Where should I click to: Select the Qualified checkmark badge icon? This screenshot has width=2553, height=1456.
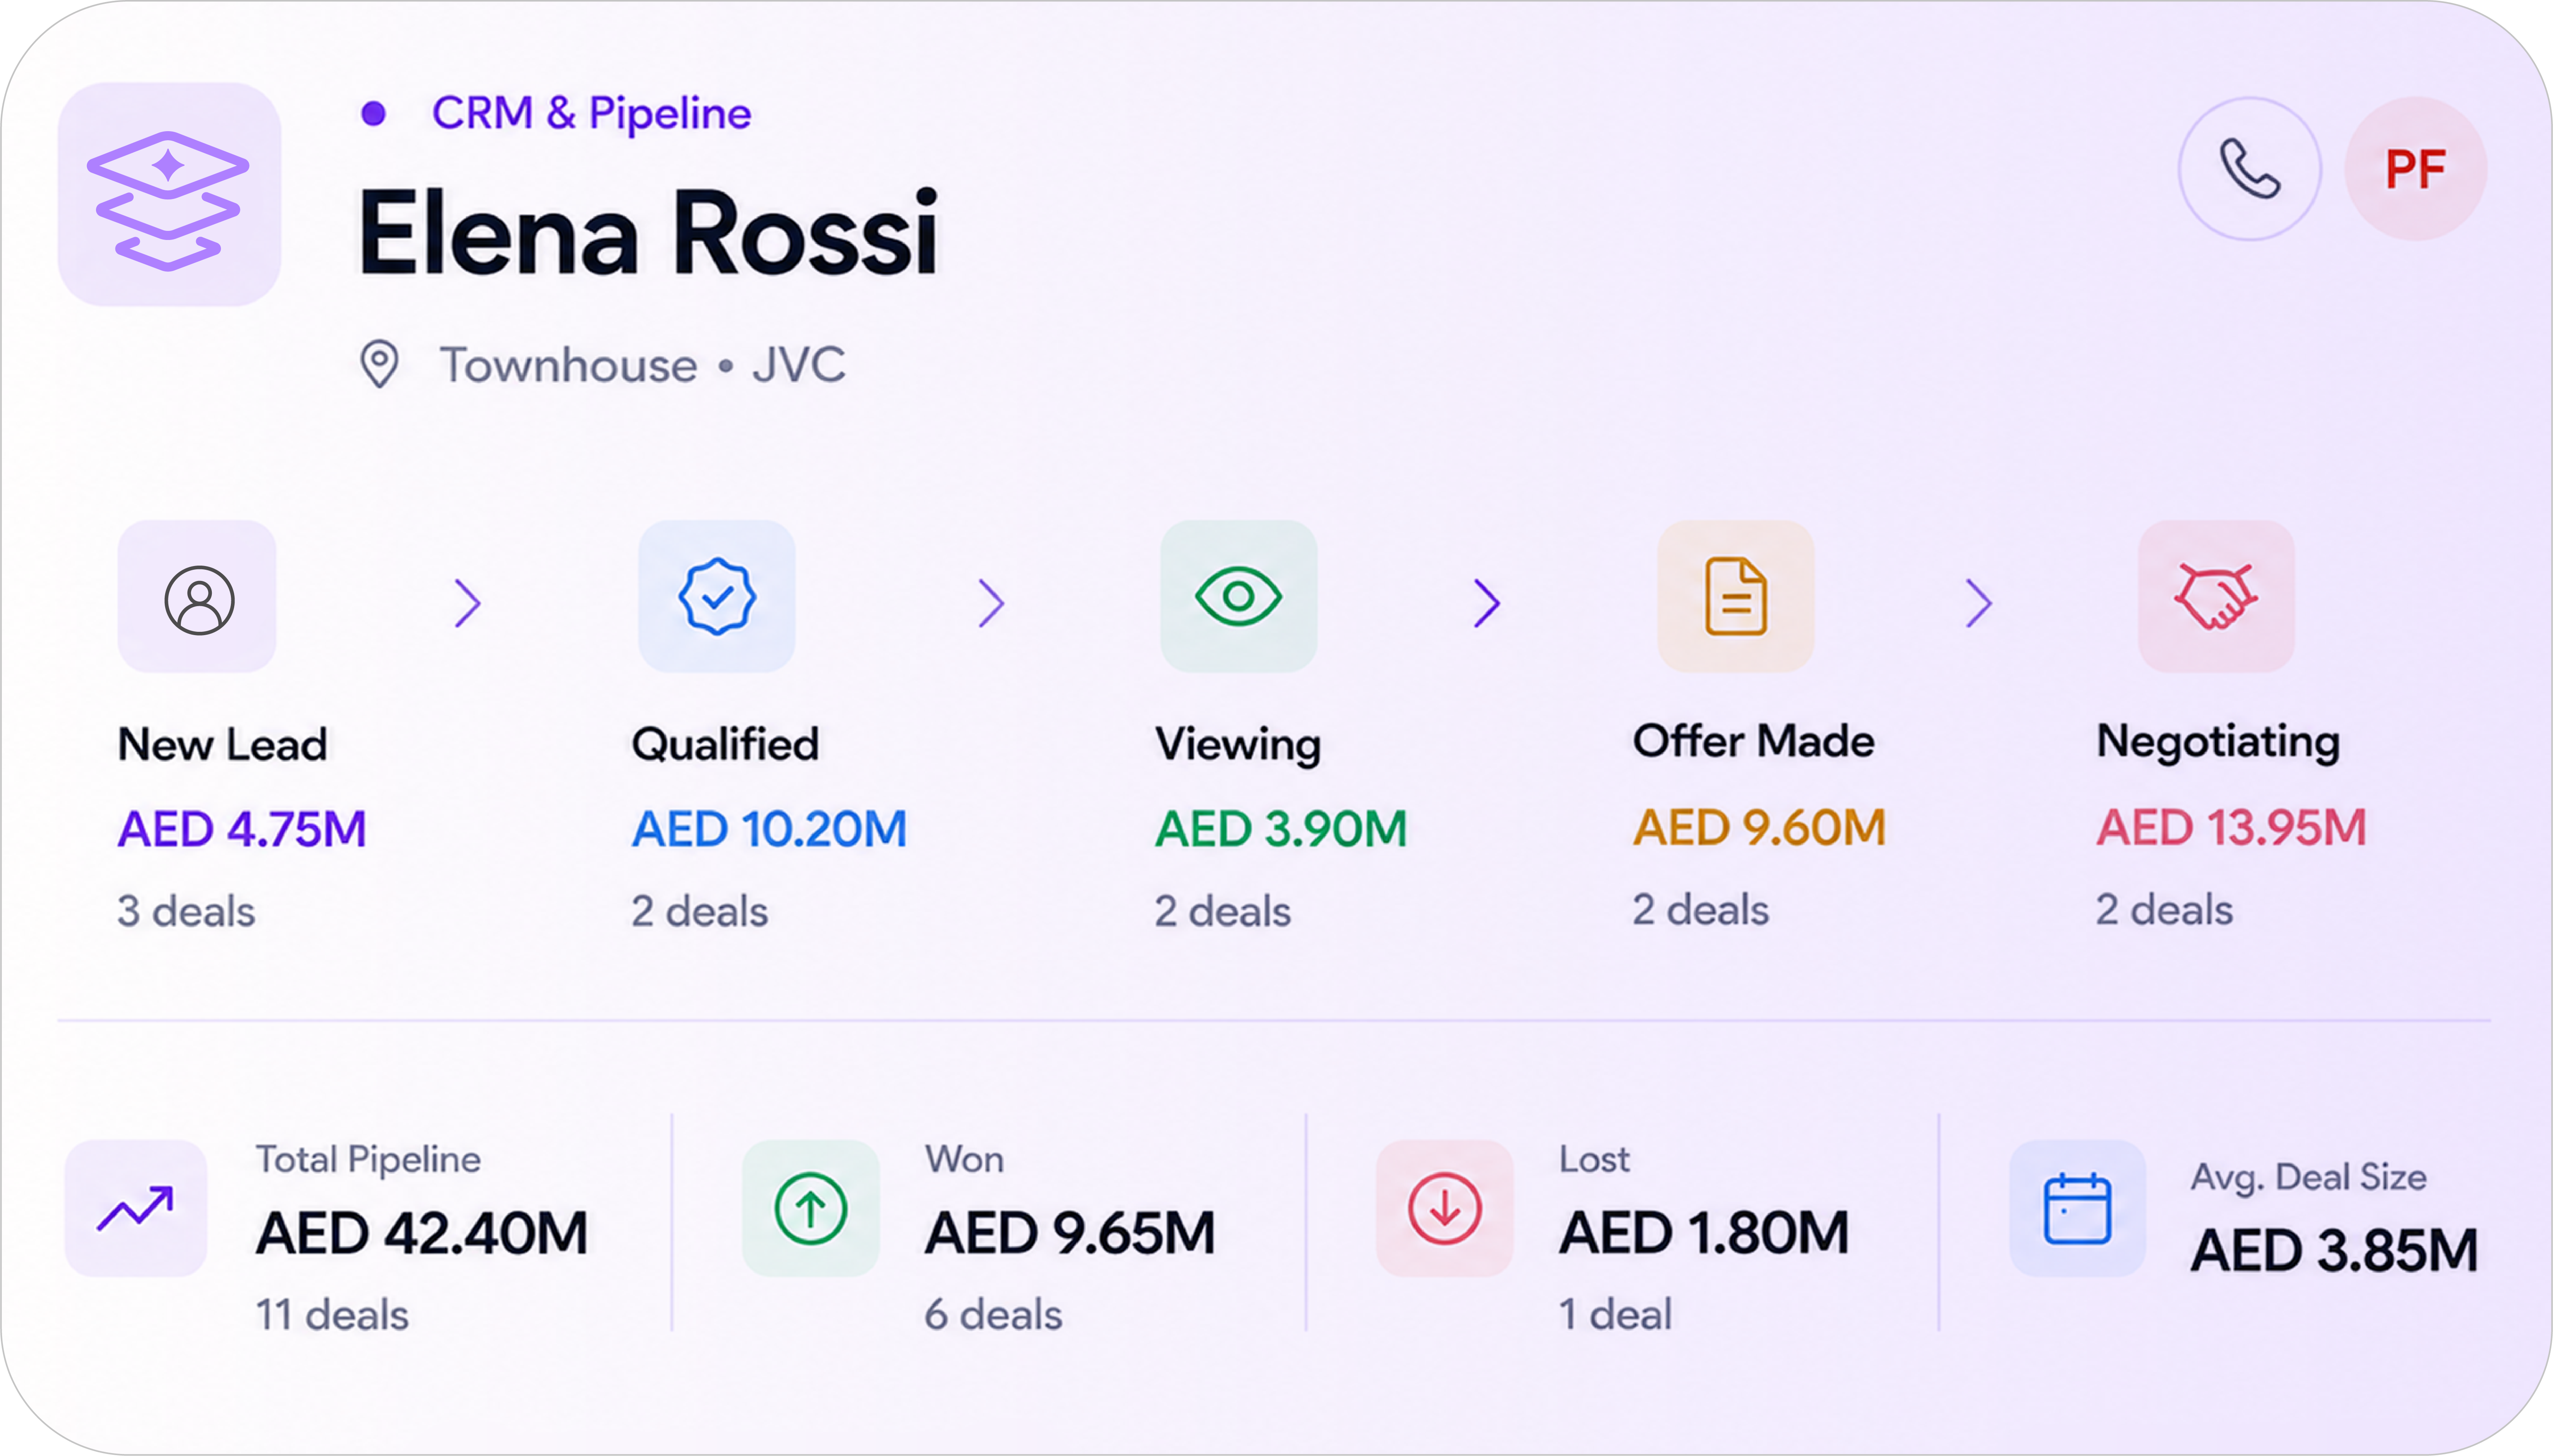tap(717, 597)
